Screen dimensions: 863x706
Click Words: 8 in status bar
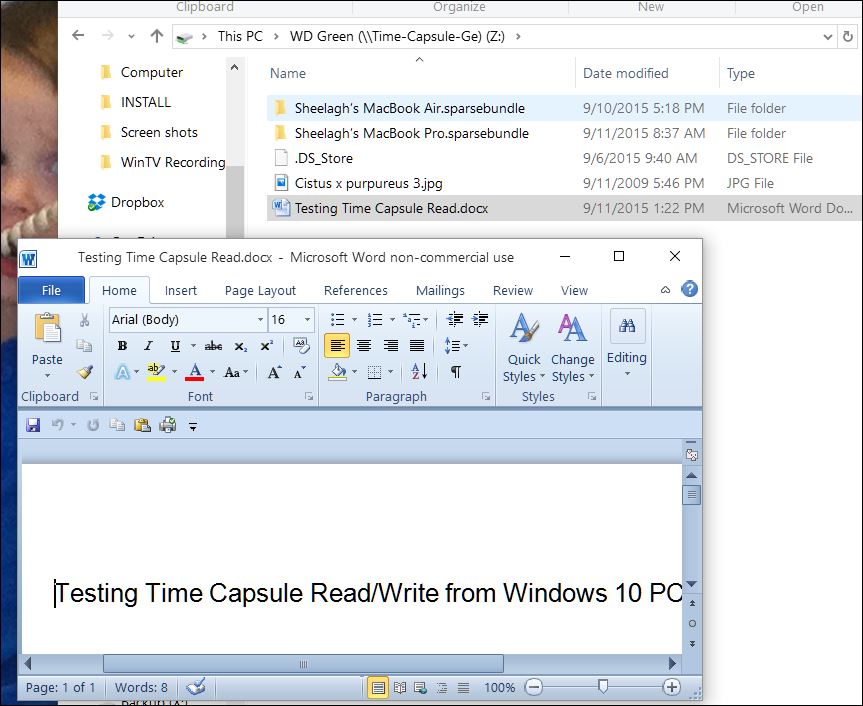coord(141,687)
